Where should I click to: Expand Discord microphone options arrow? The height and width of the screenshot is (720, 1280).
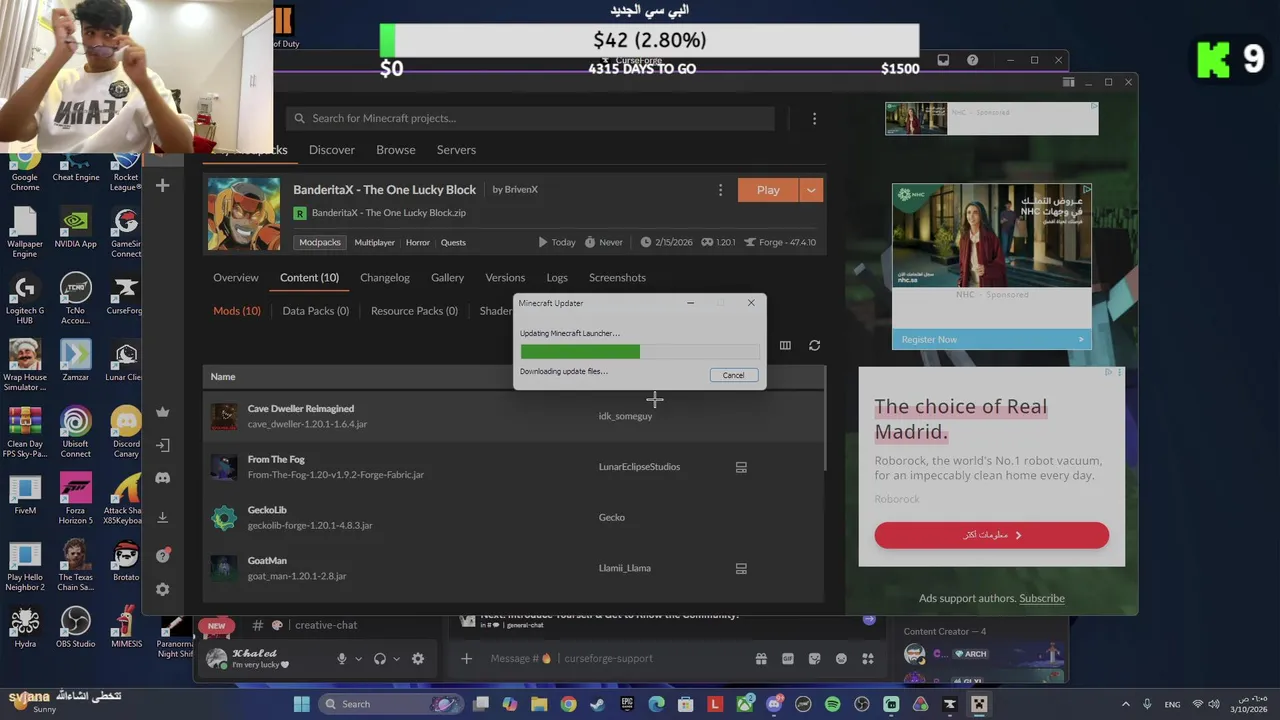(358, 659)
